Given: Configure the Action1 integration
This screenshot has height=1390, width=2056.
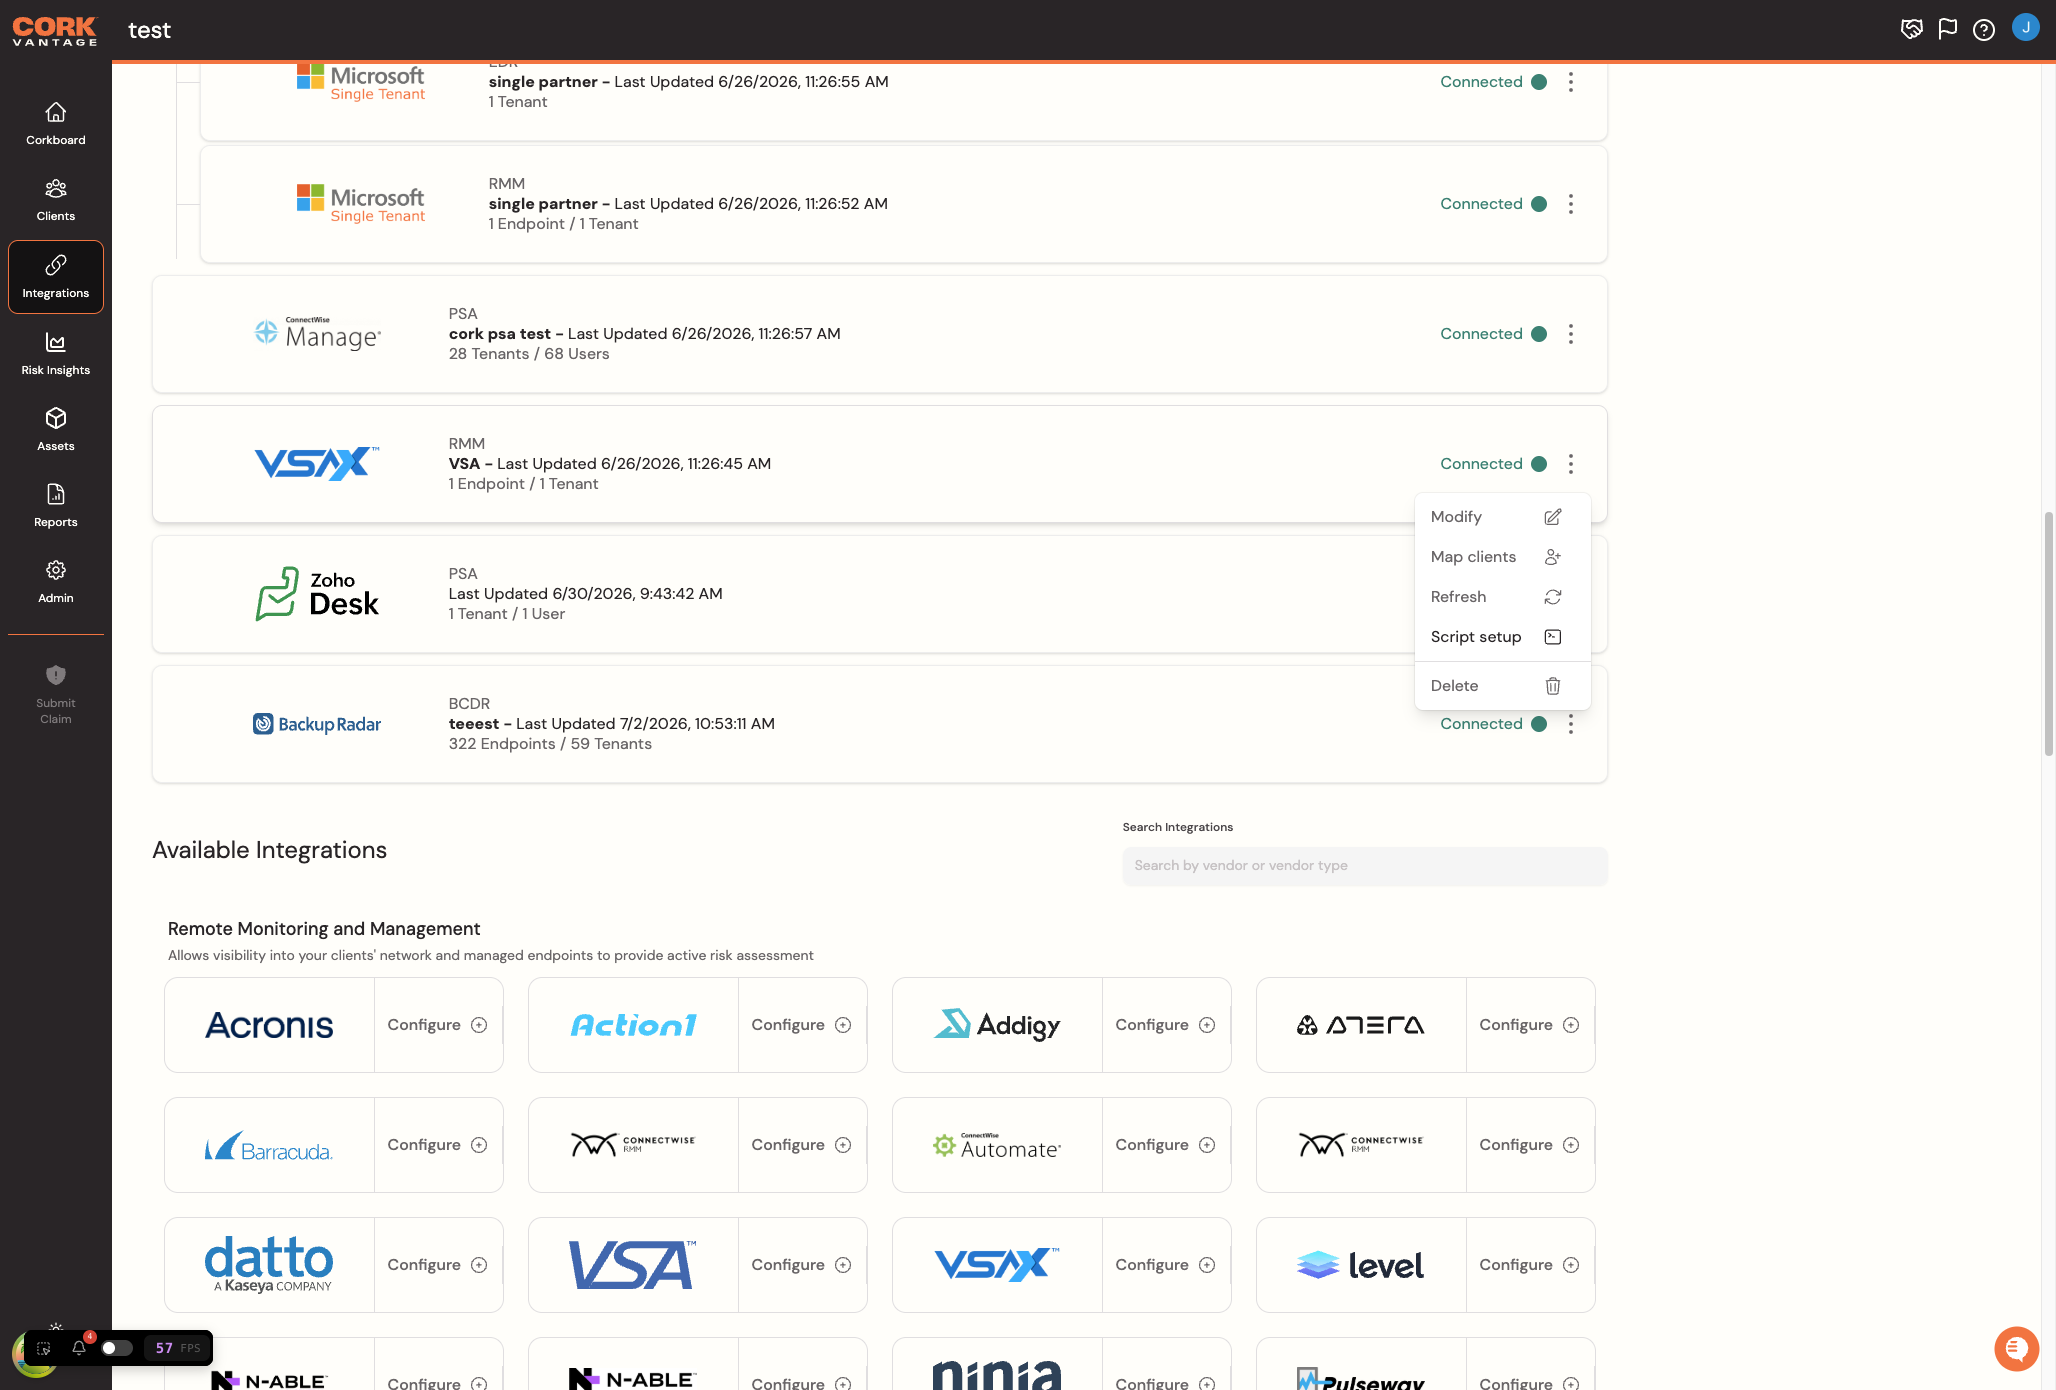Looking at the screenshot, I should click(x=802, y=1025).
